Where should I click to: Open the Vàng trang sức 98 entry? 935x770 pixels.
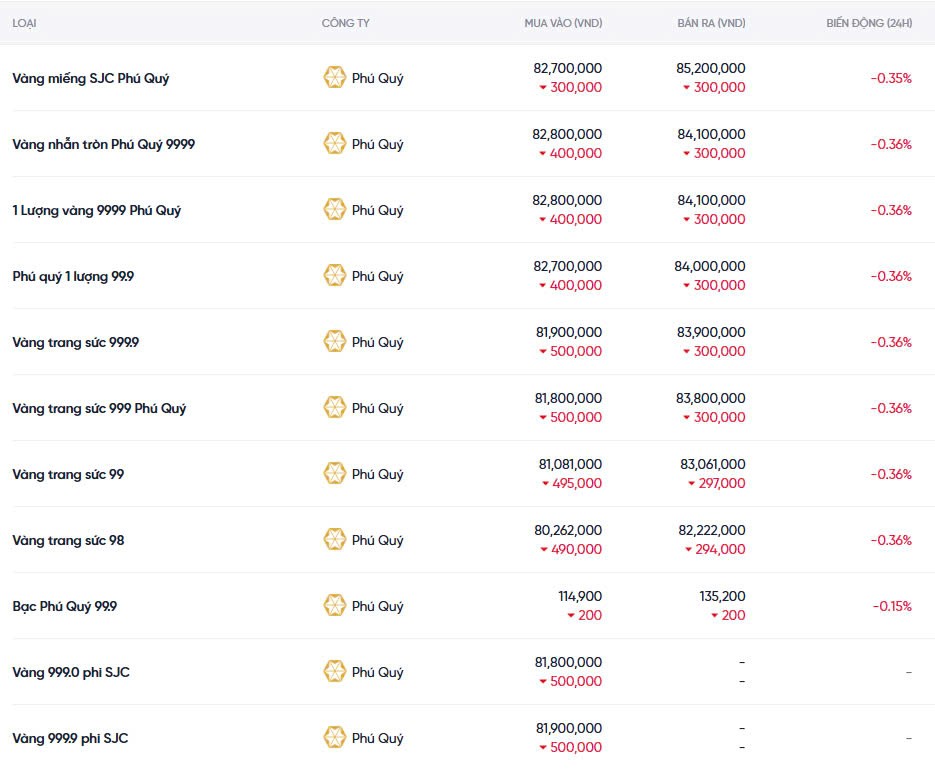pos(68,540)
